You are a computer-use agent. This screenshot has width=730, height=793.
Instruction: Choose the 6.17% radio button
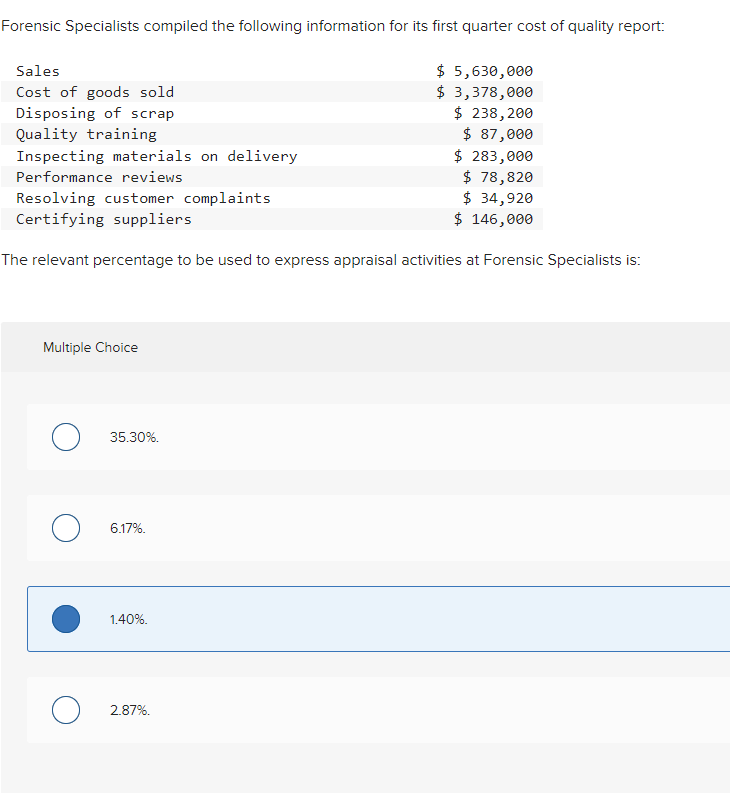pos(66,528)
